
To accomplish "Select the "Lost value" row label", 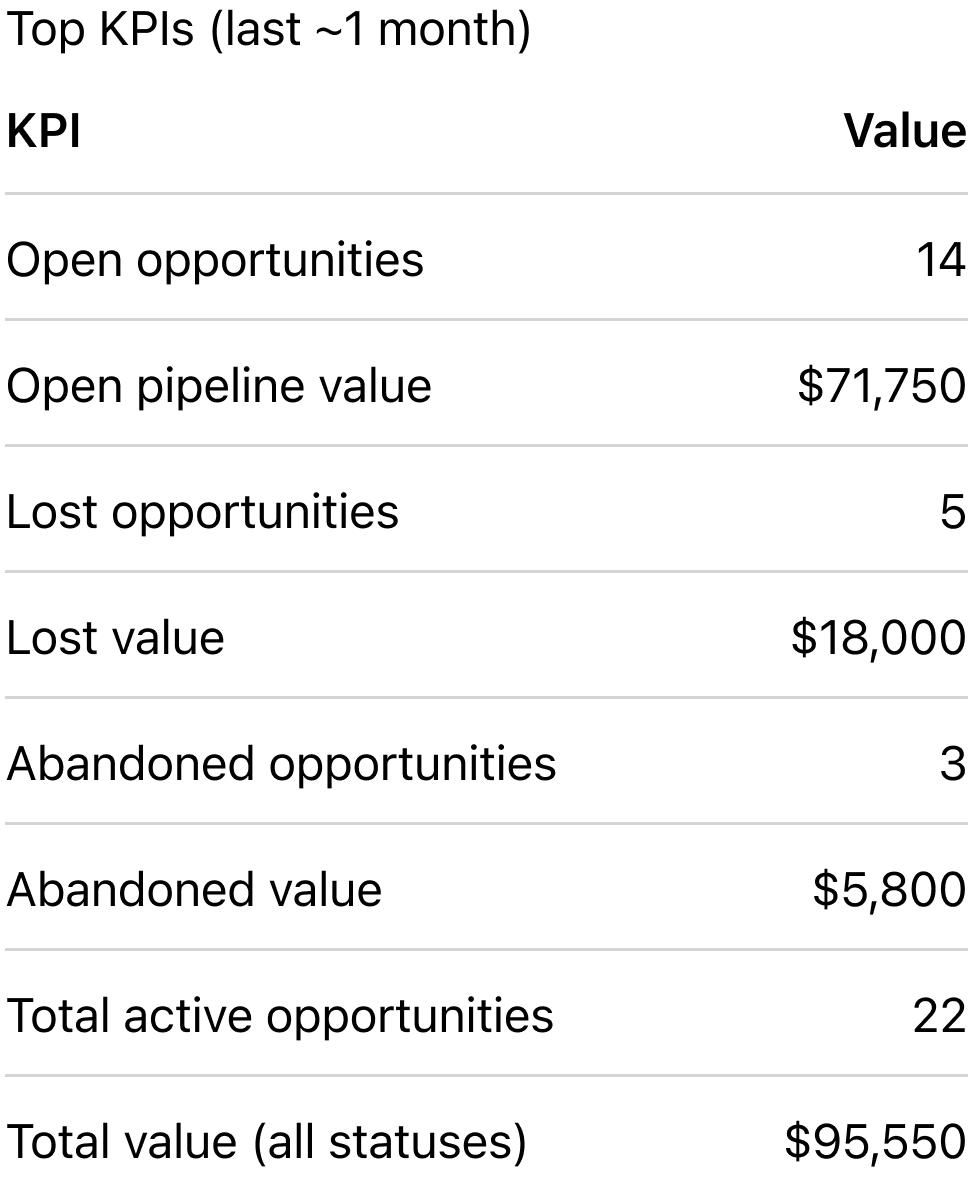I will 115,638.
